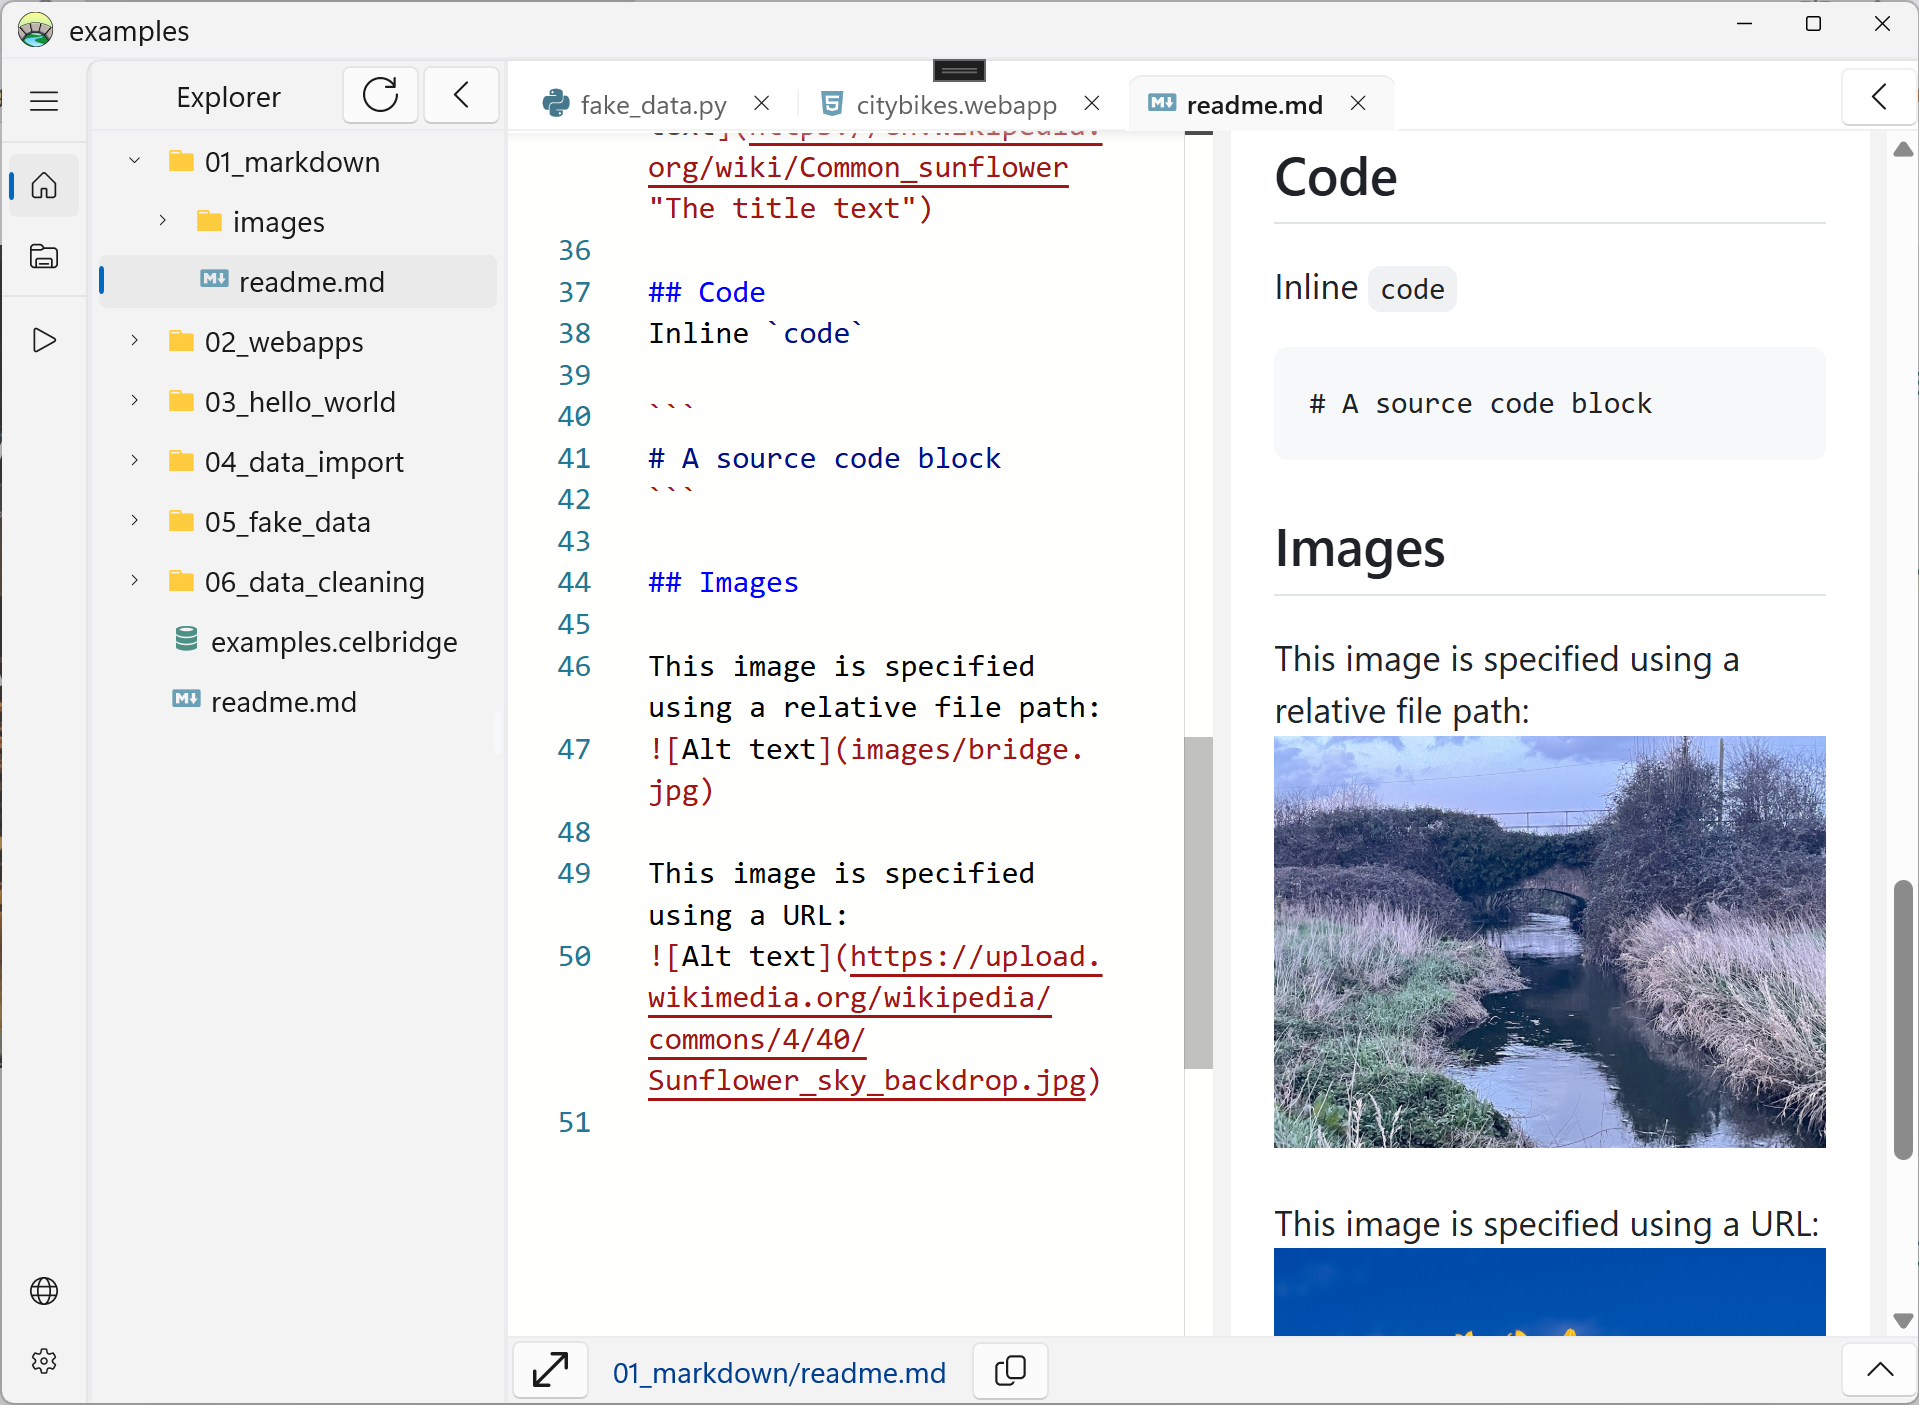Click the 02_webapps folder icon

(181, 341)
